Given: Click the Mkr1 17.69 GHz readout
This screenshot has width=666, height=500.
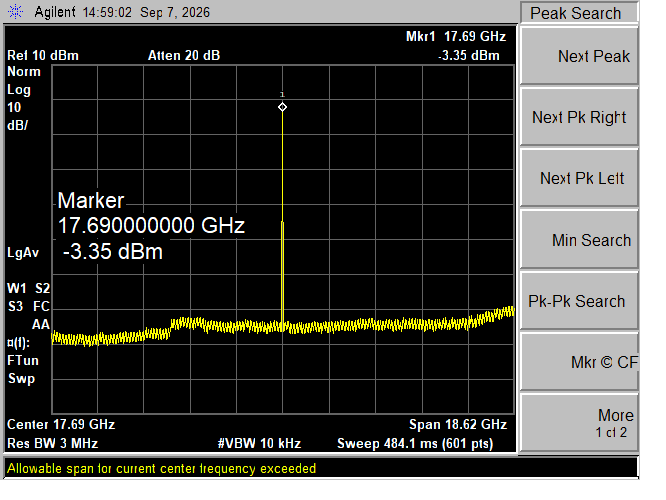Looking at the screenshot, I should [x=456, y=37].
